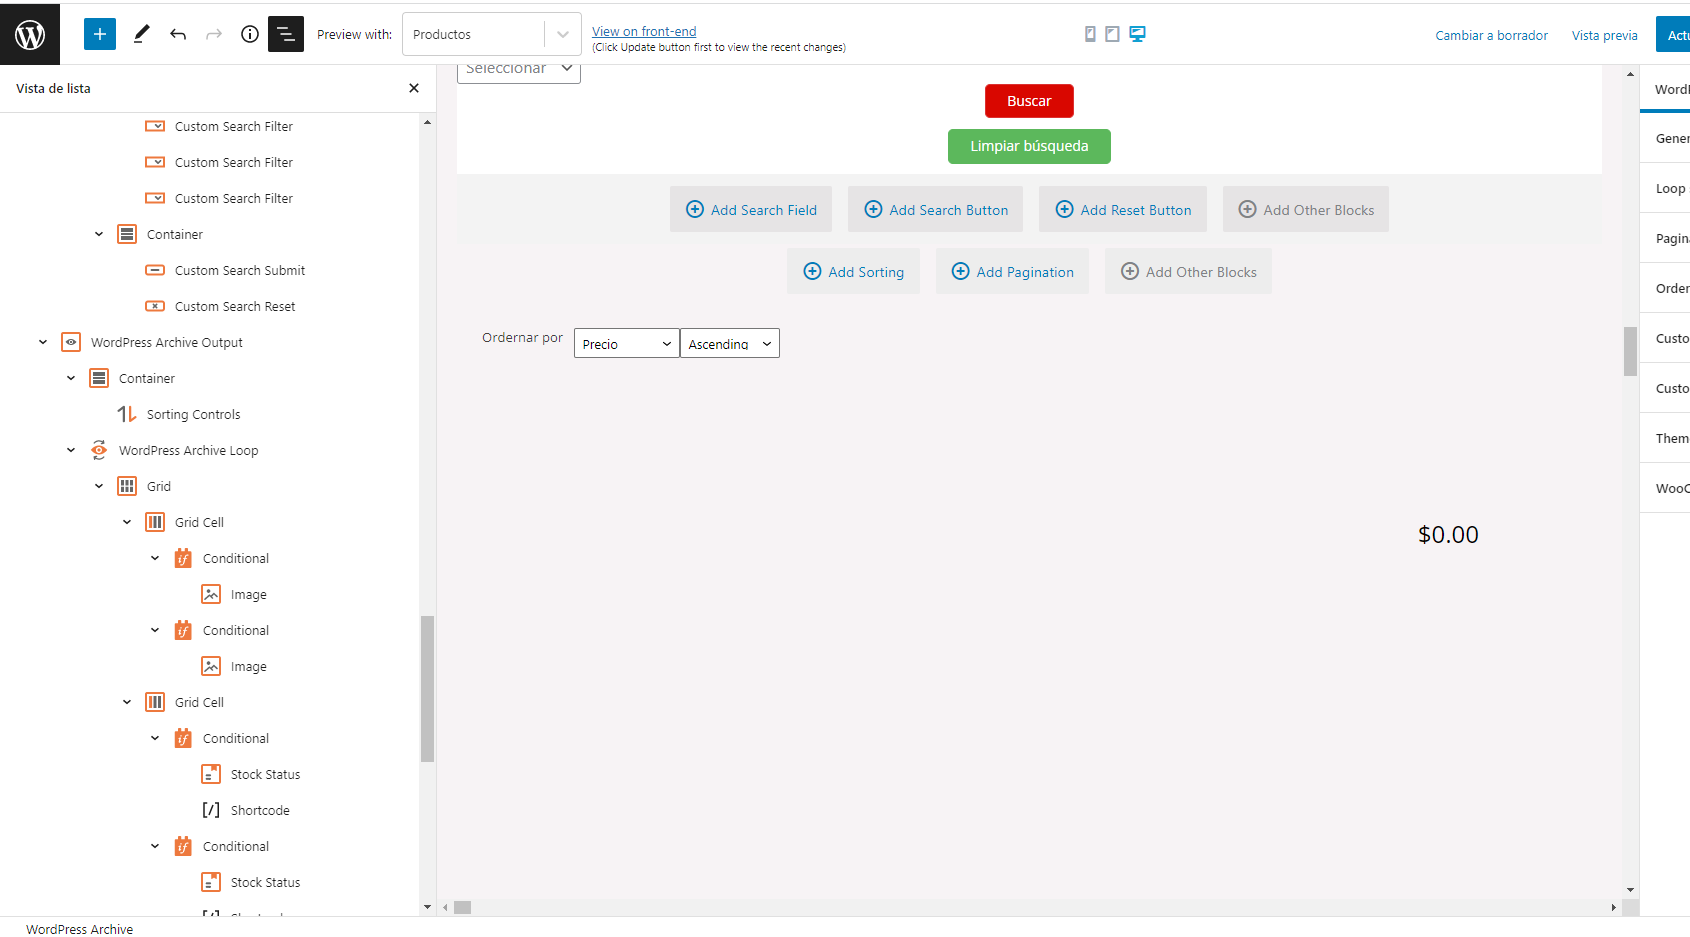1690x937 pixels.
Task: Select the Custom Search Reset block icon
Action: pos(155,306)
